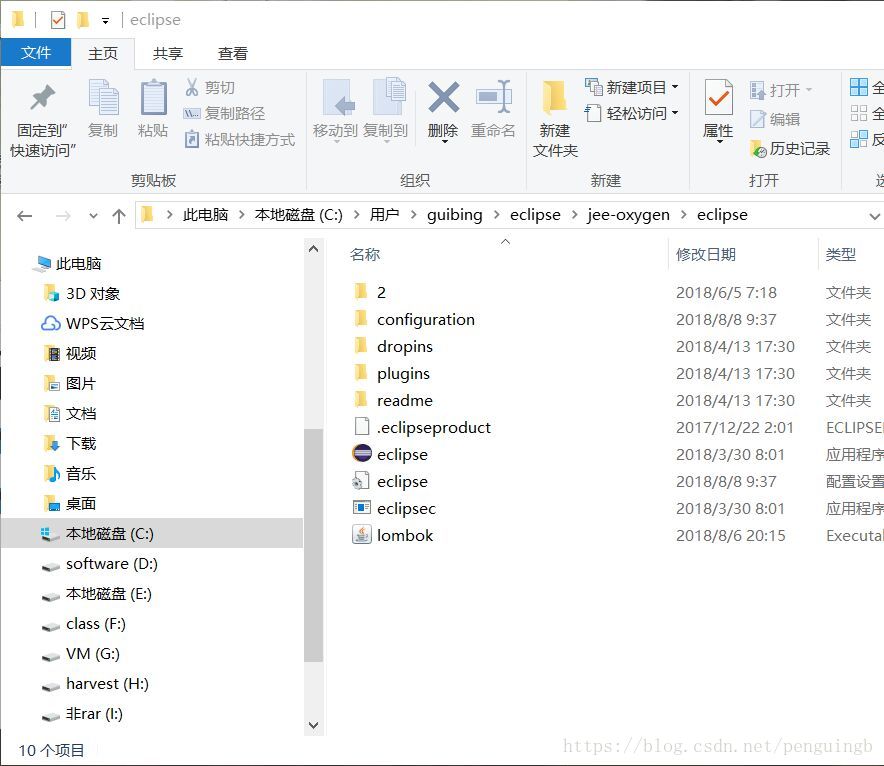
Task: Click the Cut scissors icon
Action: (192, 87)
